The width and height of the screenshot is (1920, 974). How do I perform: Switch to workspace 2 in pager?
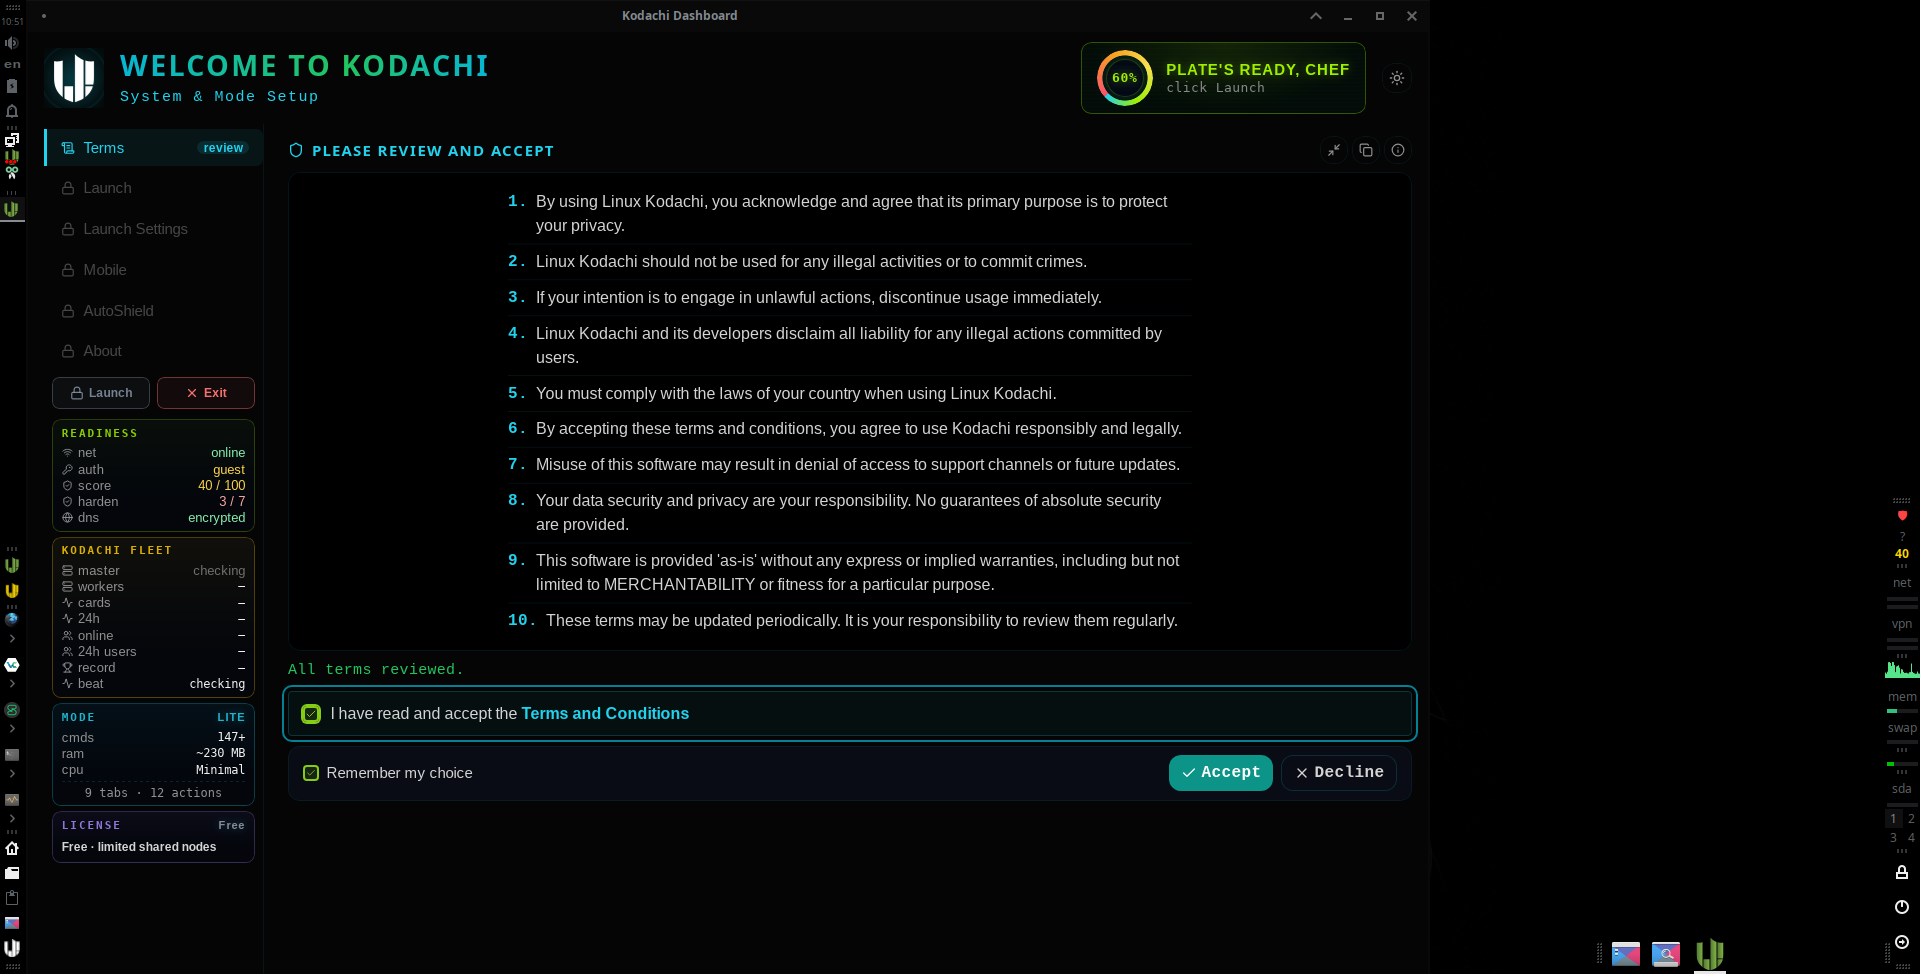click(1911, 819)
